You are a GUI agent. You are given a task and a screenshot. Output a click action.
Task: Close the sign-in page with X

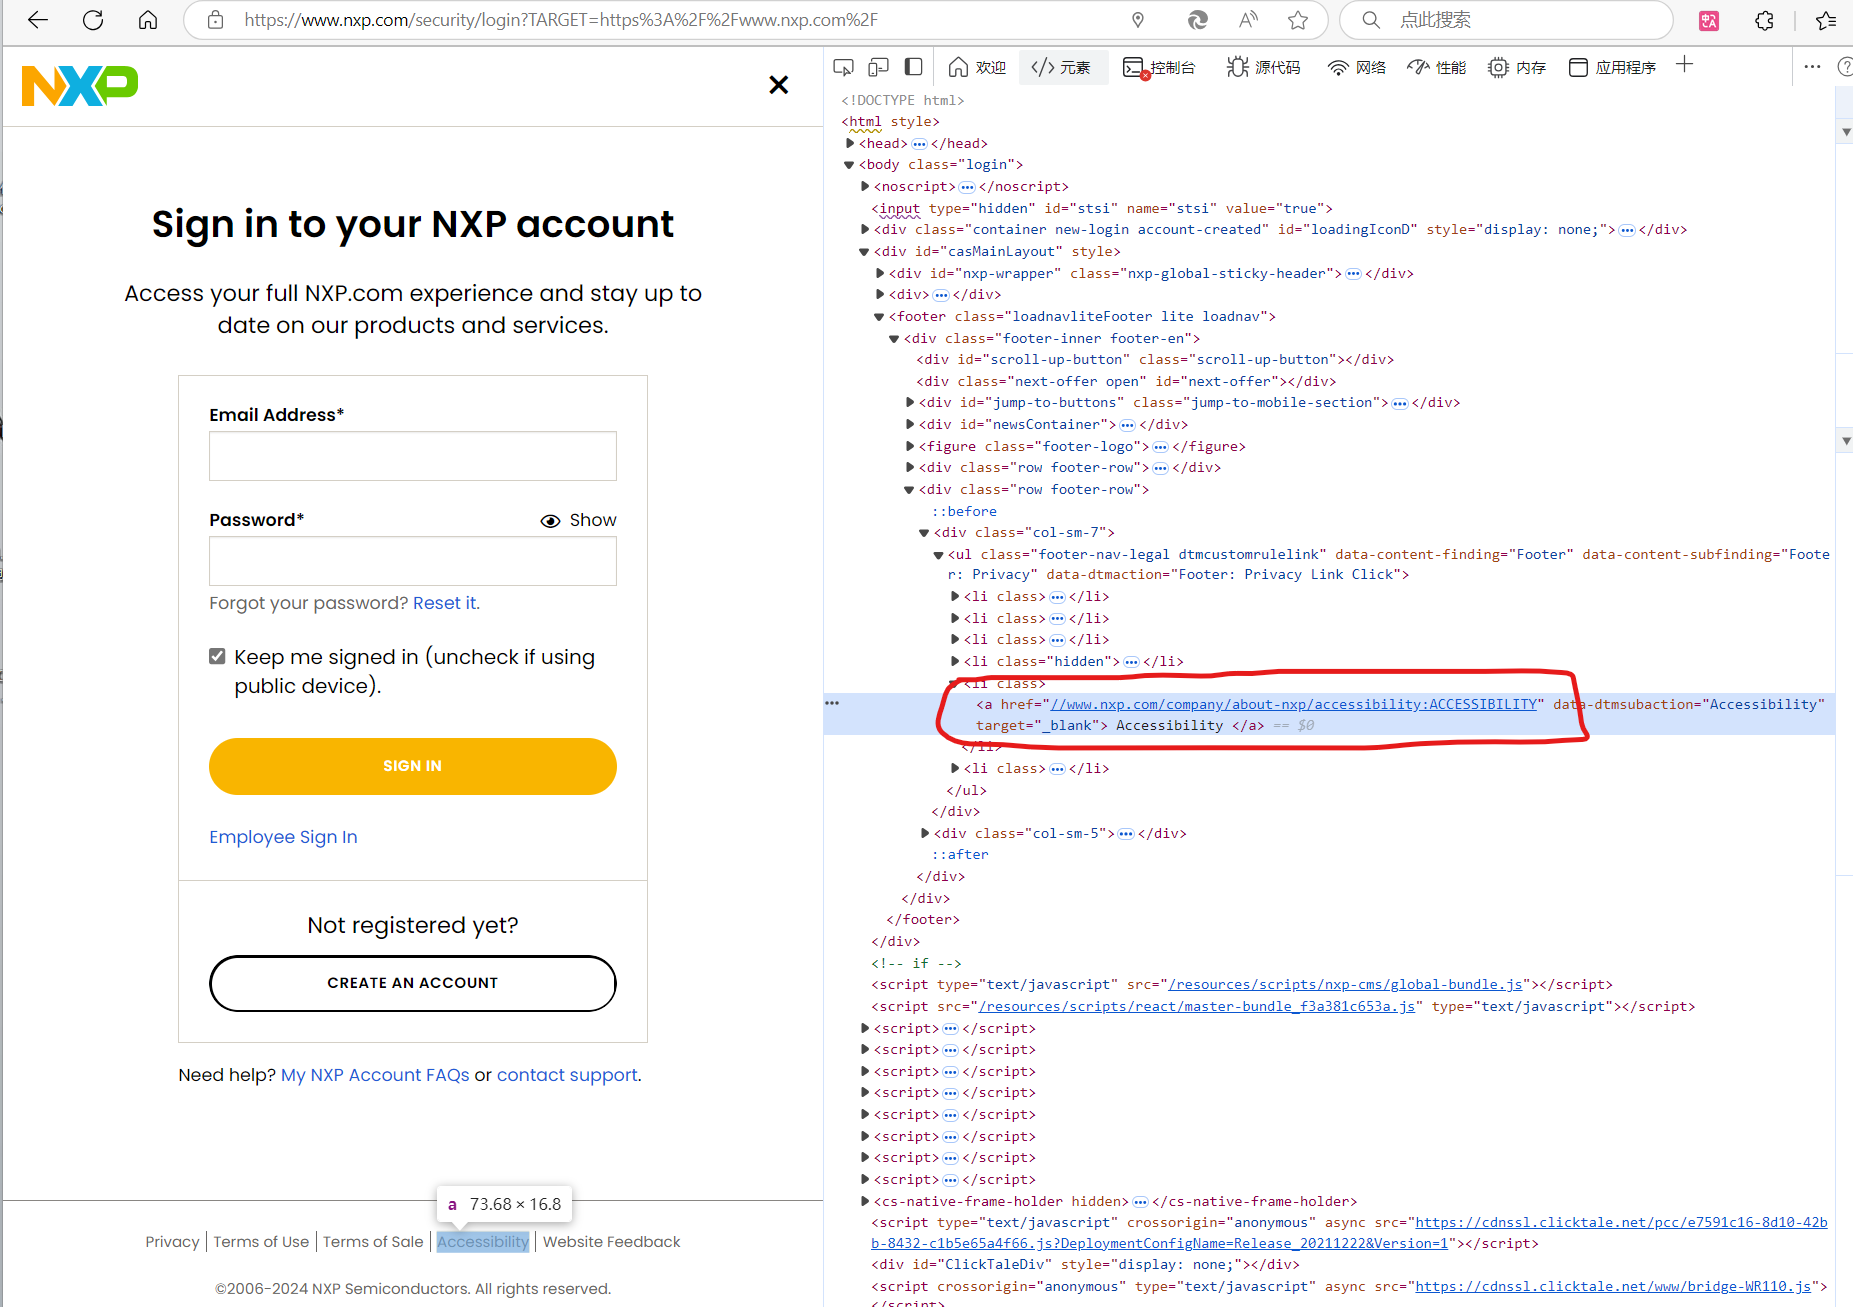click(x=779, y=85)
